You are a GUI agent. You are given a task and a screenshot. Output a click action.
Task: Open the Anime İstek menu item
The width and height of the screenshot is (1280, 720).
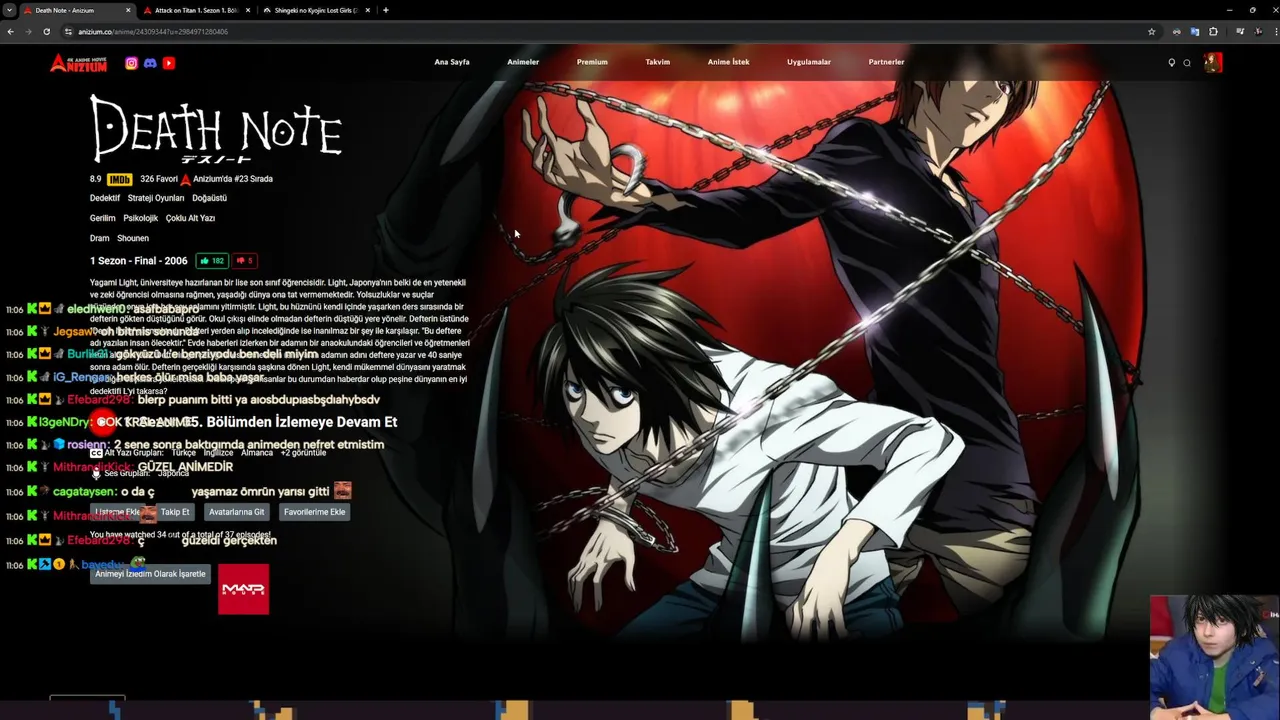(728, 62)
